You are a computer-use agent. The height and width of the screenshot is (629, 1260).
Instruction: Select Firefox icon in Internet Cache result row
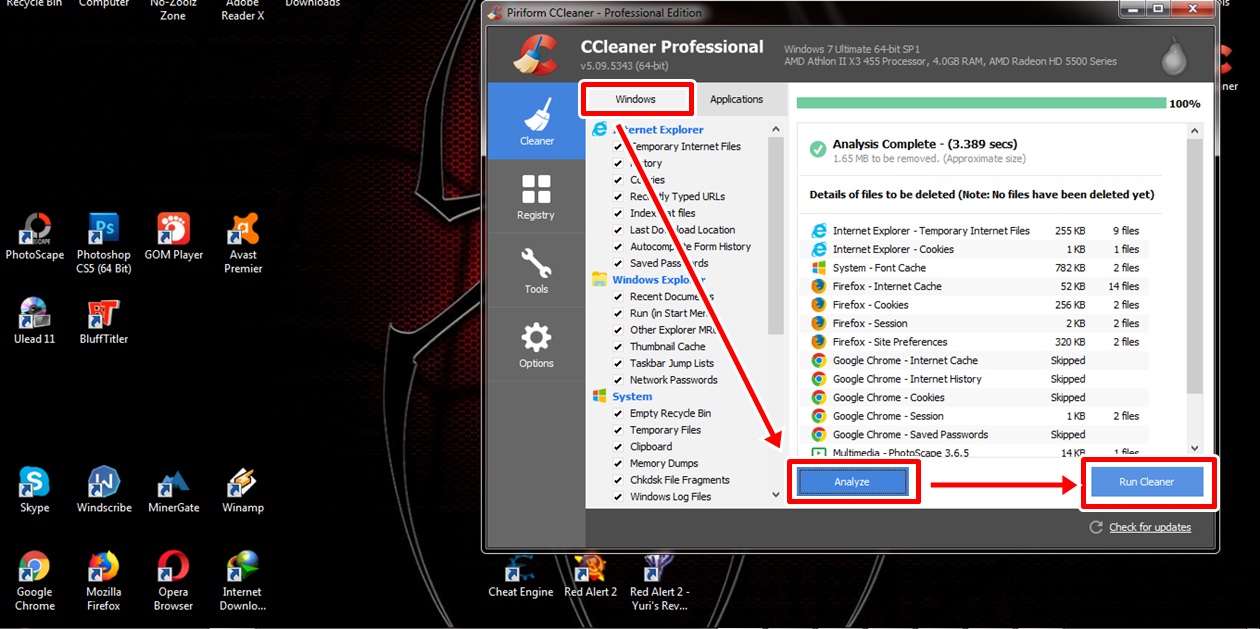(818, 286)
